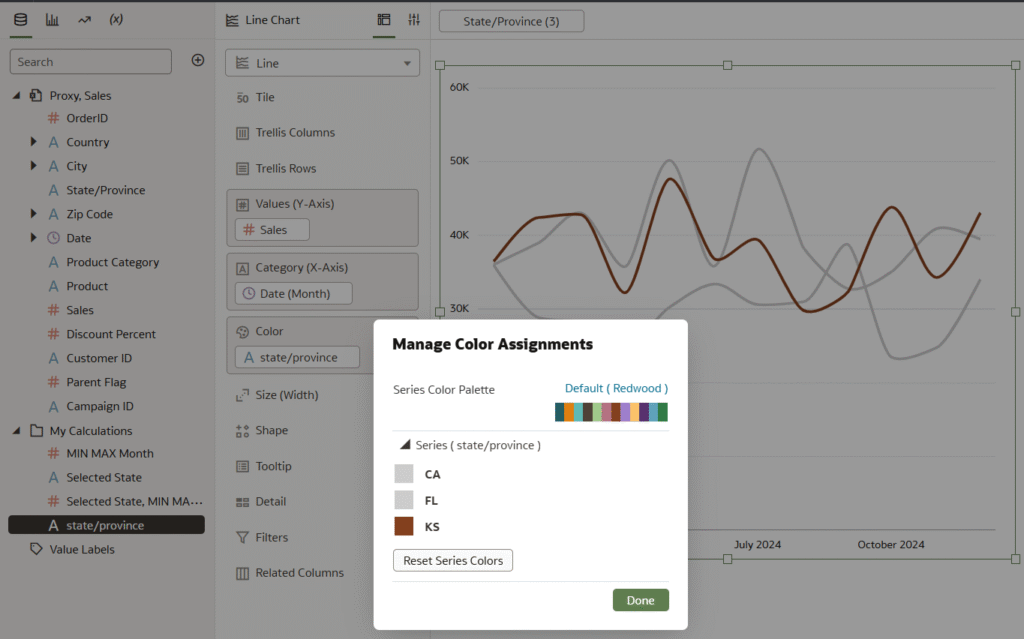Select Sales in the data tree
This screenshot has height=639, width=1024.
[x=80, y=310]
